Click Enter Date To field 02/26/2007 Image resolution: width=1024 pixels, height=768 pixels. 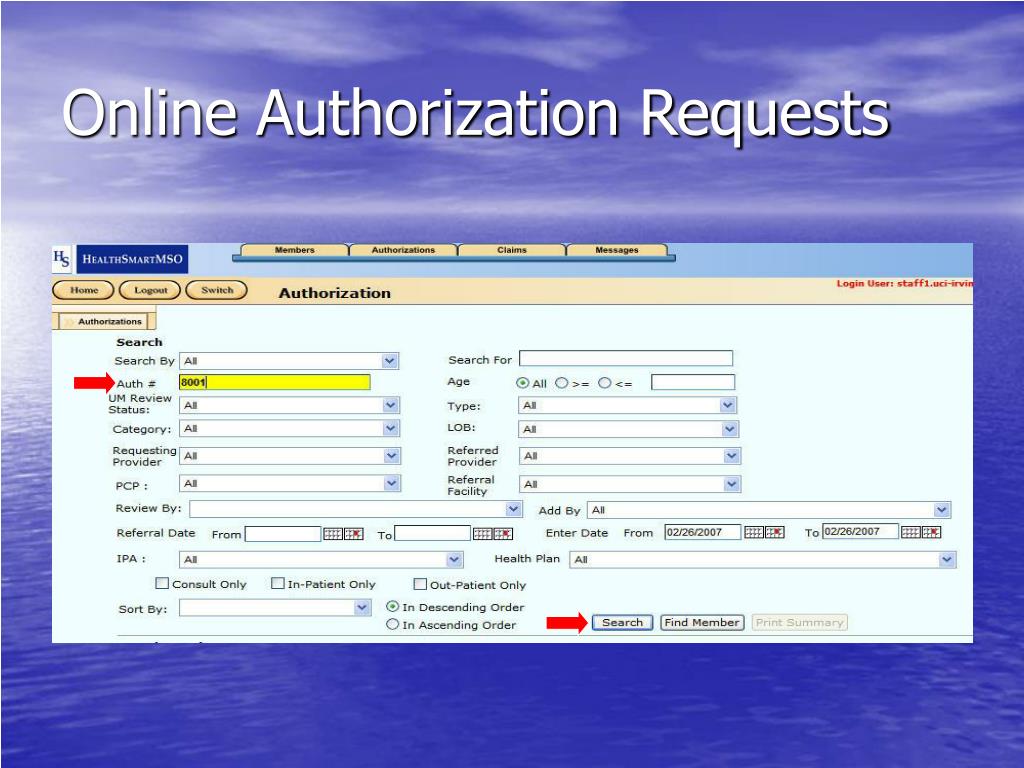pos(860,532)
